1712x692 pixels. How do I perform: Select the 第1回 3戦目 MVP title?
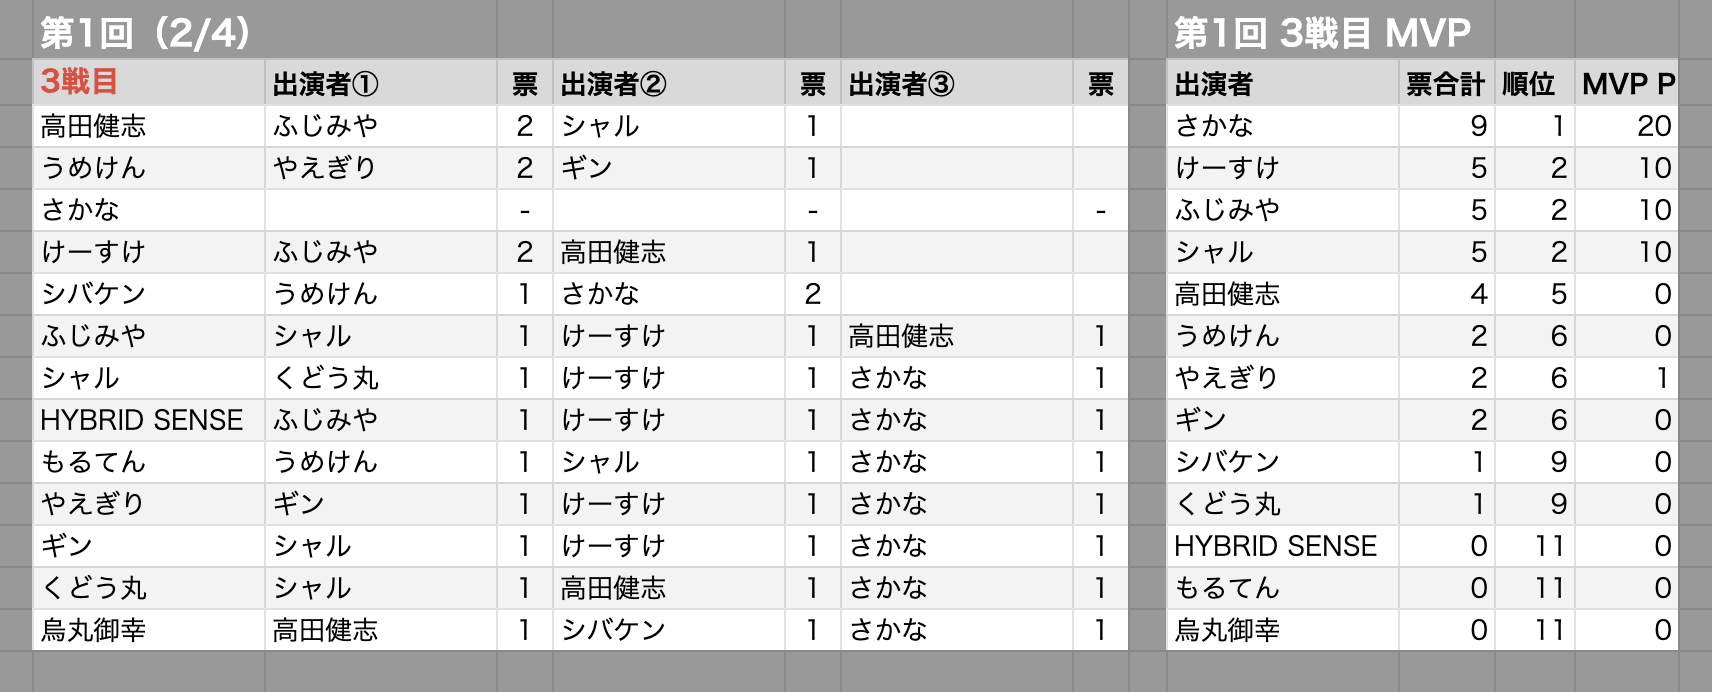coord(1322,32)
